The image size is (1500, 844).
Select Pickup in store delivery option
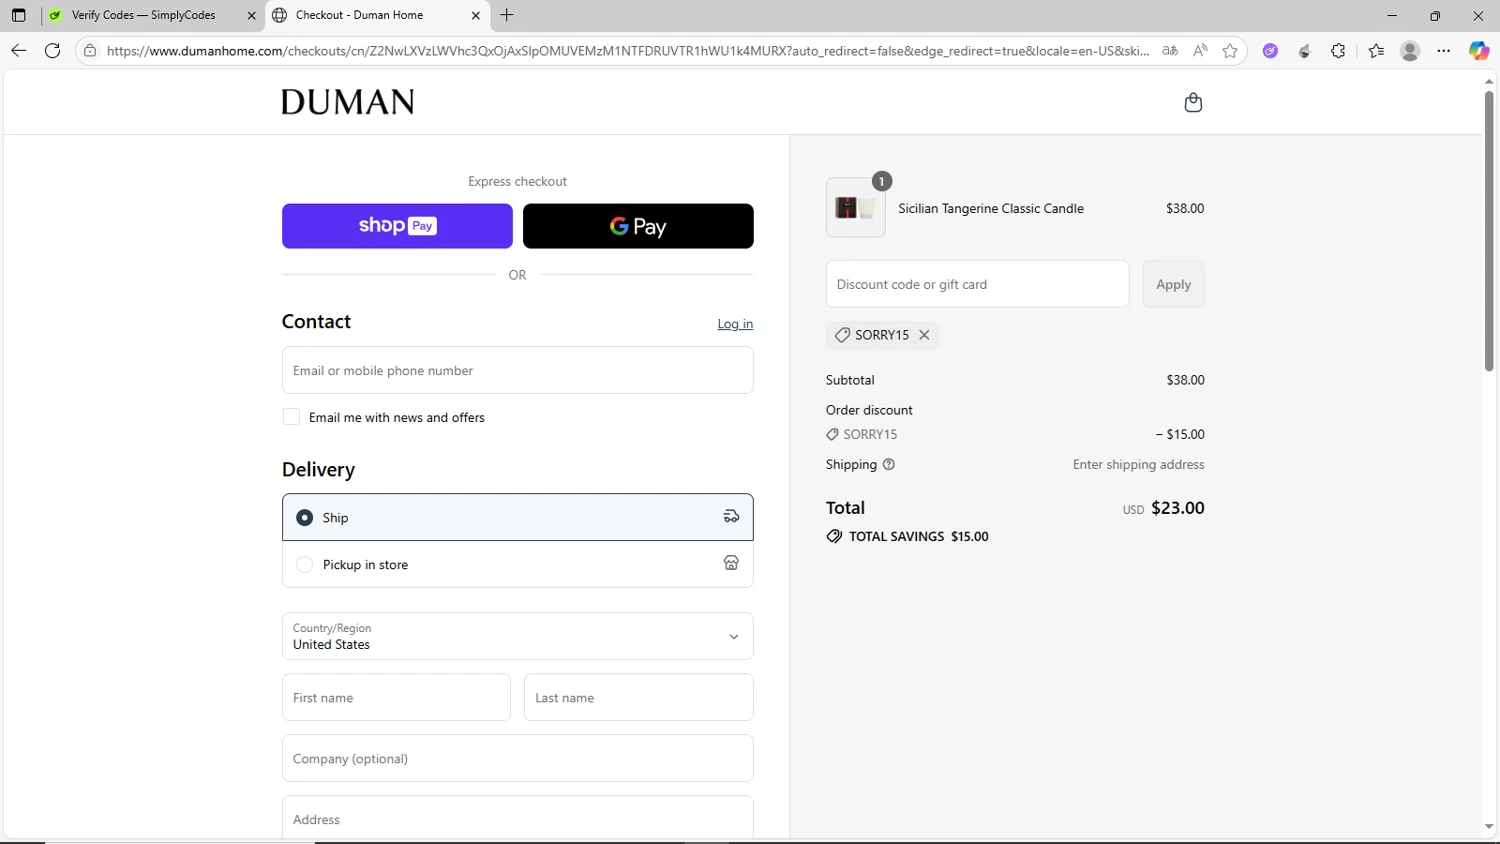pyautogui.click(x=518, y=564)
